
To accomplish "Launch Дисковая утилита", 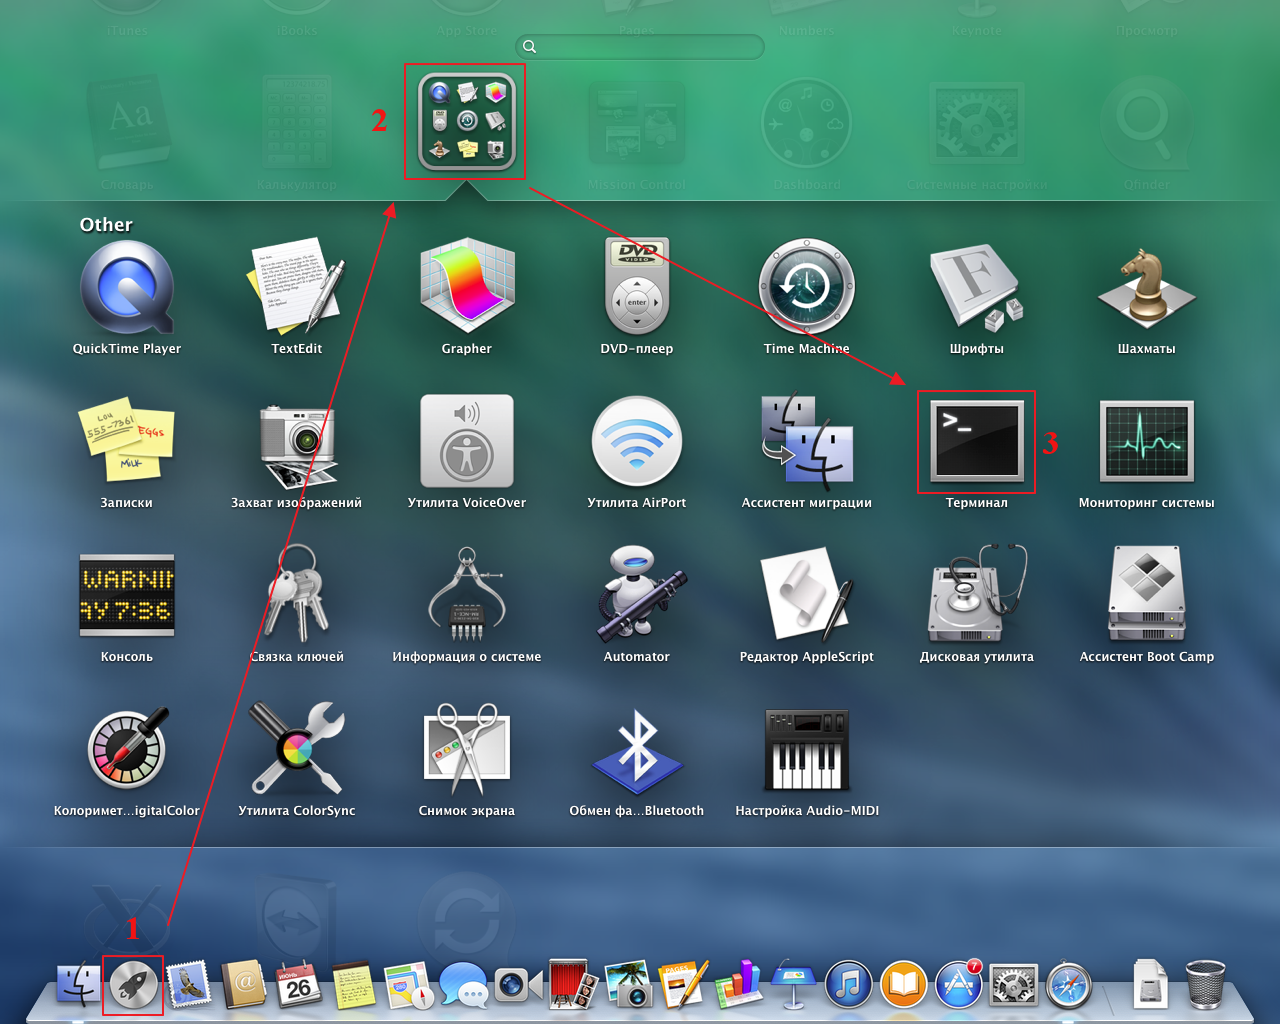I will click(977, 596).
